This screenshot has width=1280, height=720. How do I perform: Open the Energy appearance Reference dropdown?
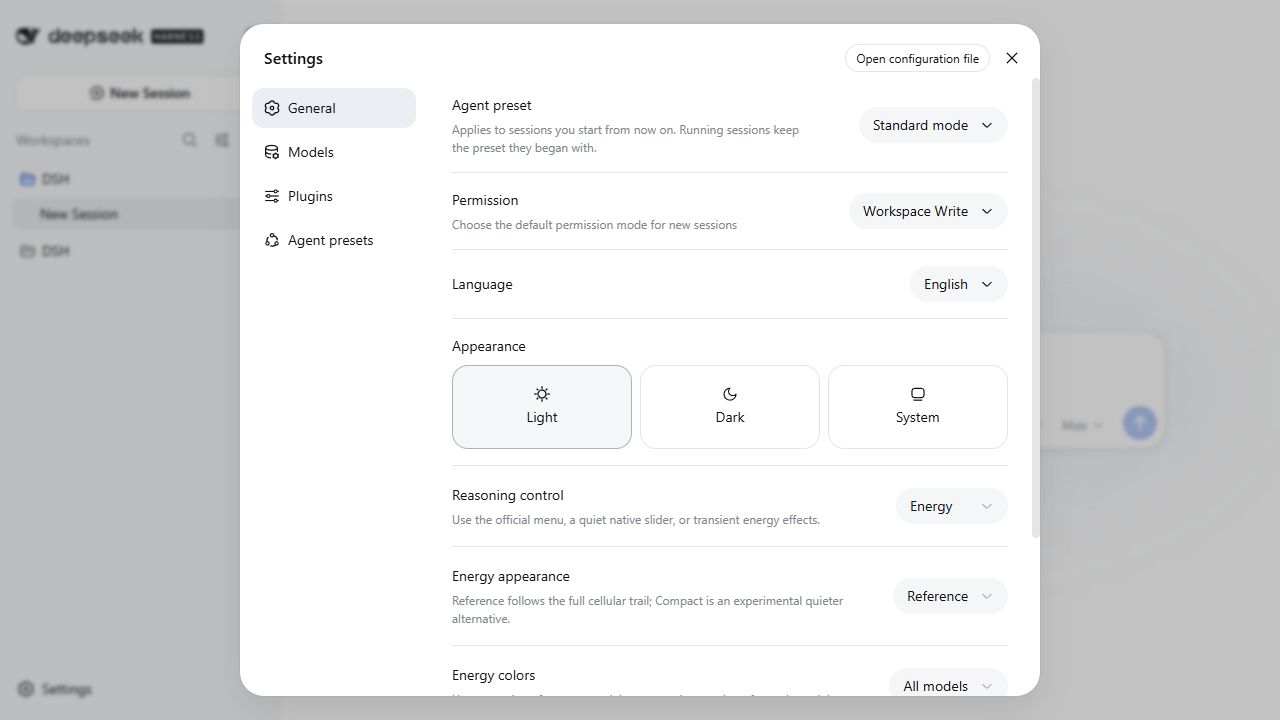tap(950, 596)
